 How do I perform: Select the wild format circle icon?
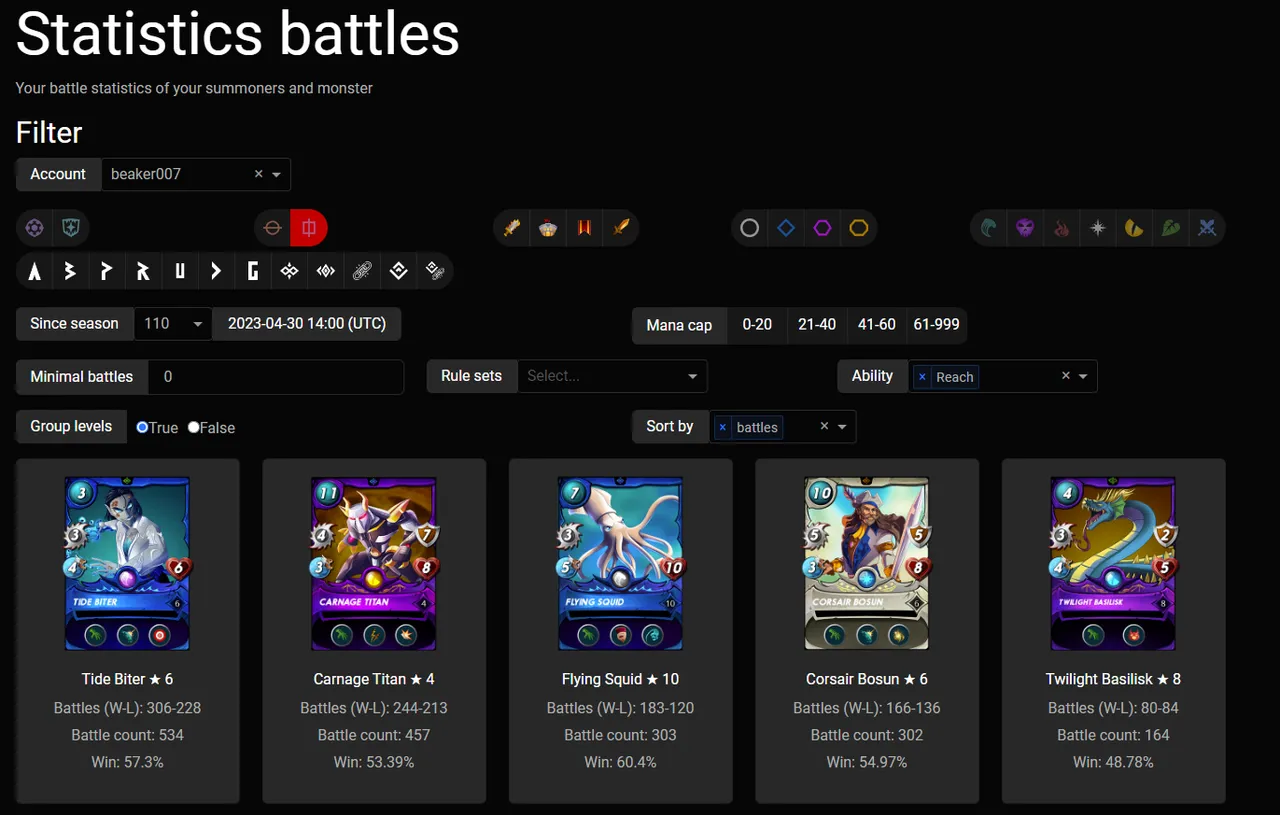click(x=272, y=228)
